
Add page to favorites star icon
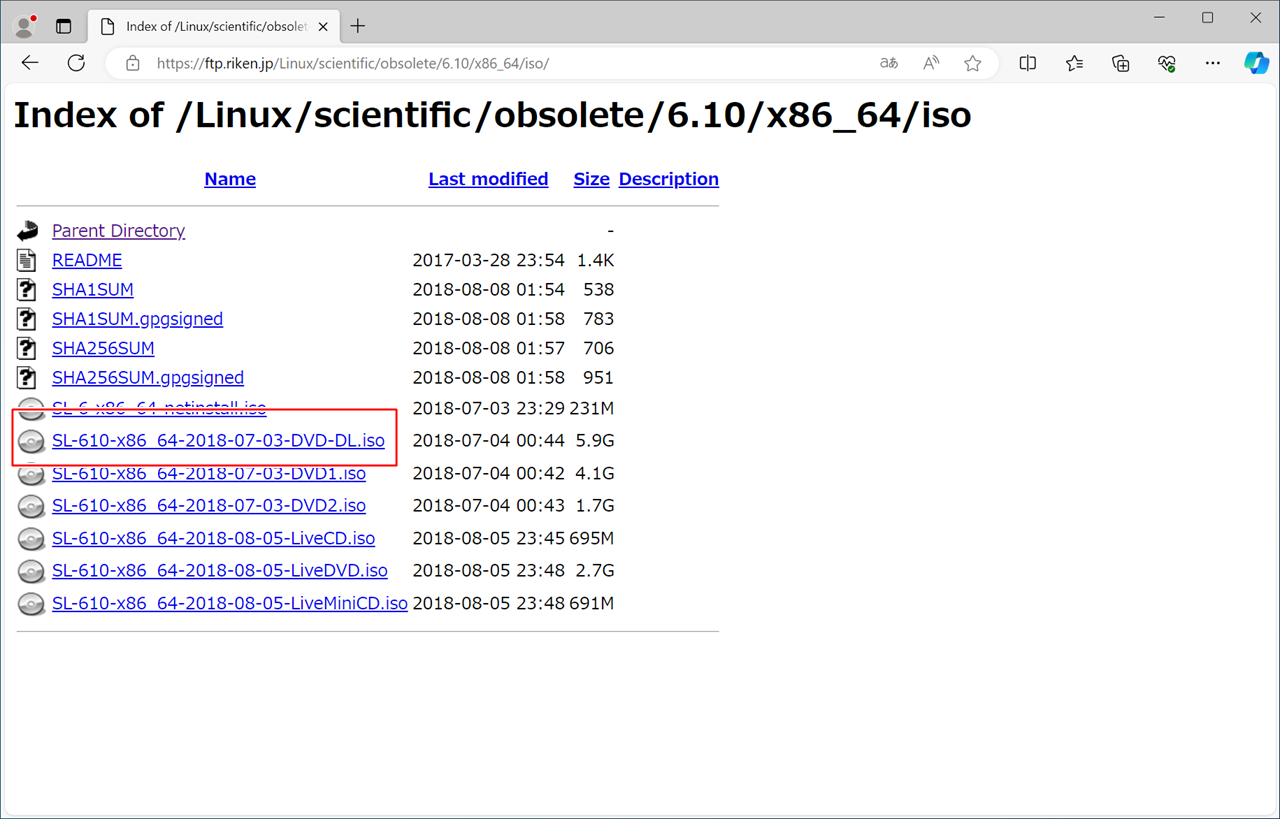point(972,63)
